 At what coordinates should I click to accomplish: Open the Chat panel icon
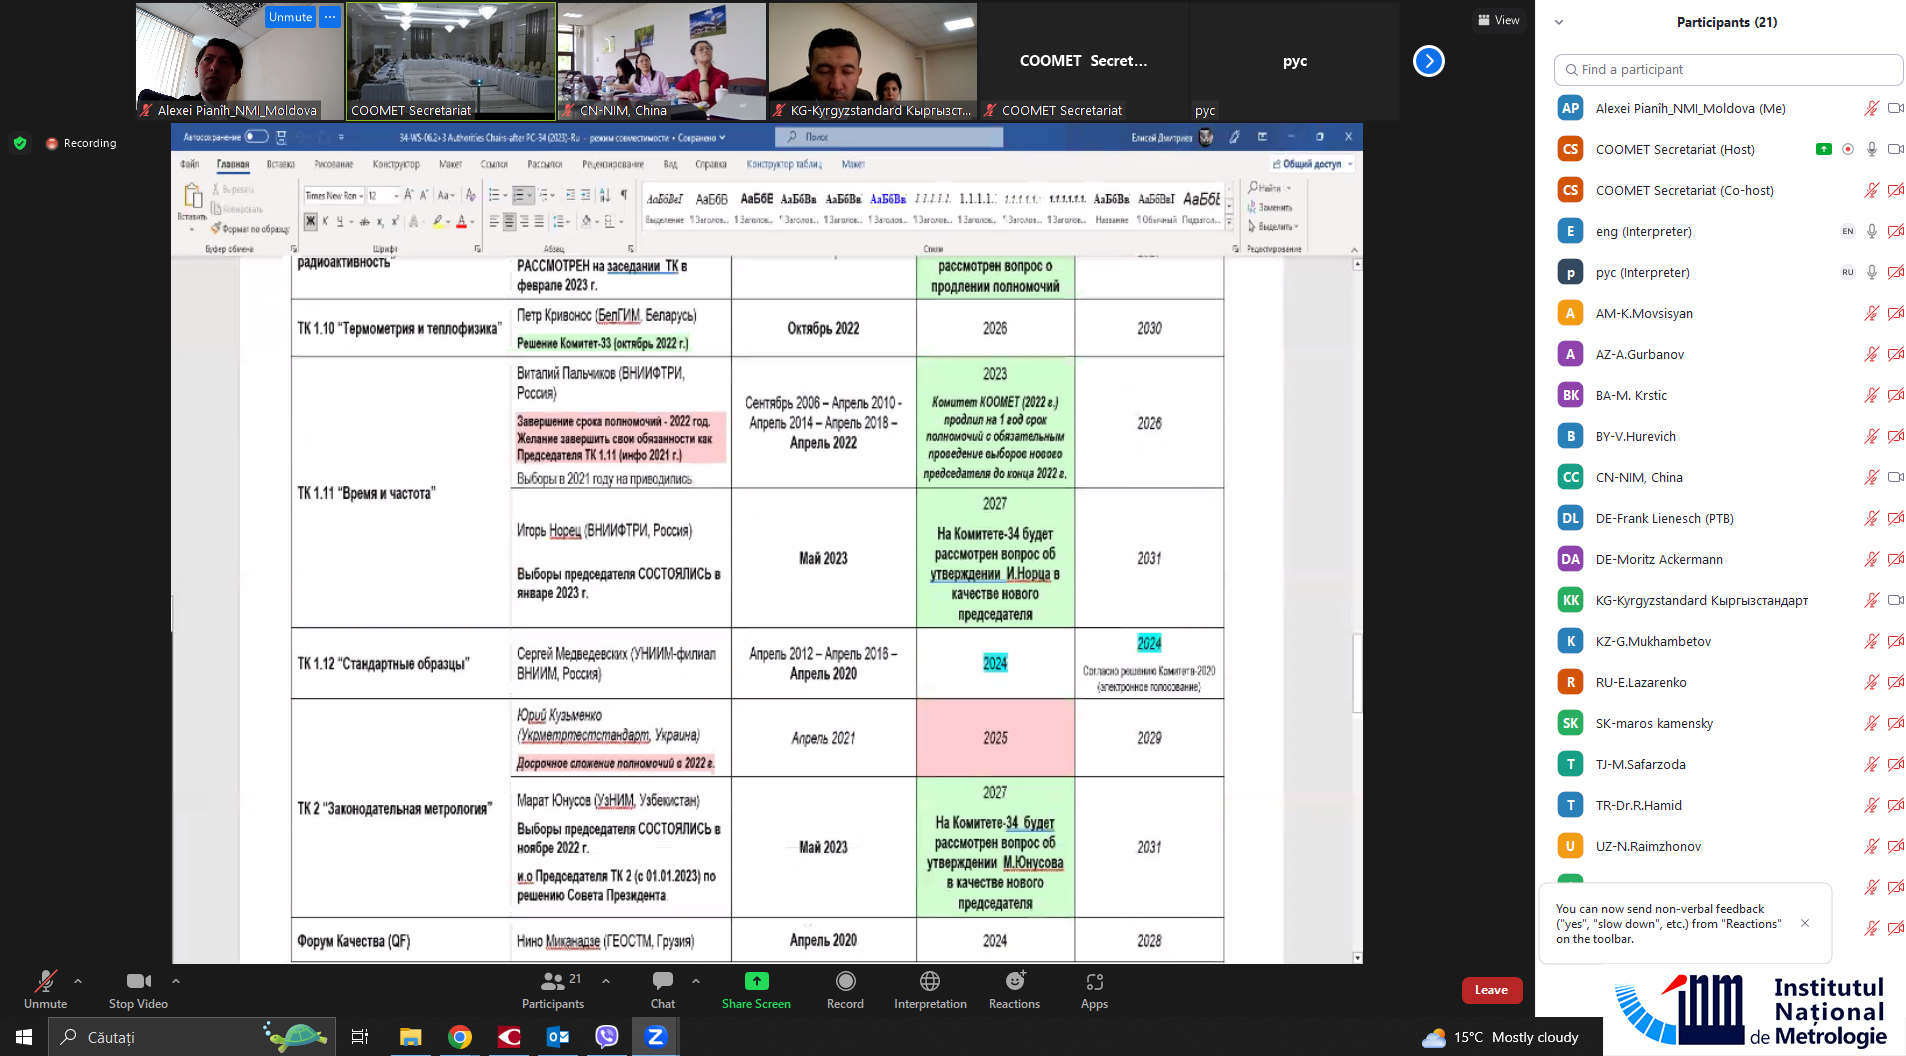point(662,981)
